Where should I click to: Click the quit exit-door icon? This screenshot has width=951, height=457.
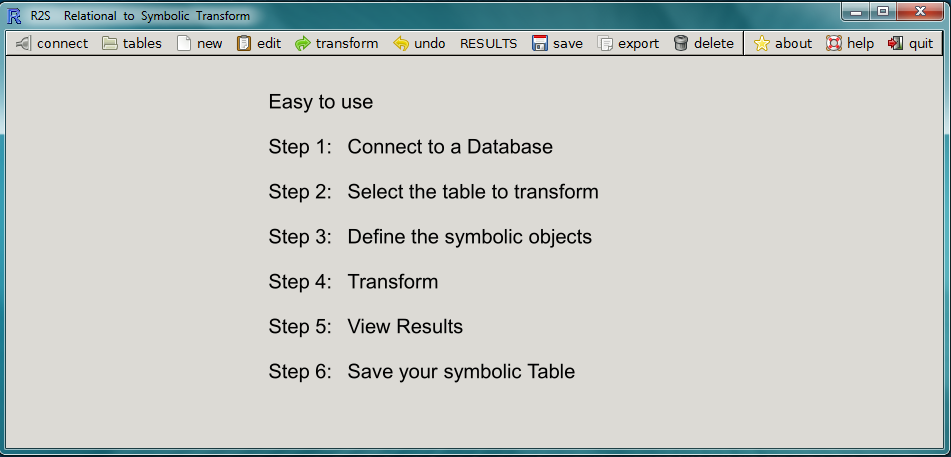(895, 43)
